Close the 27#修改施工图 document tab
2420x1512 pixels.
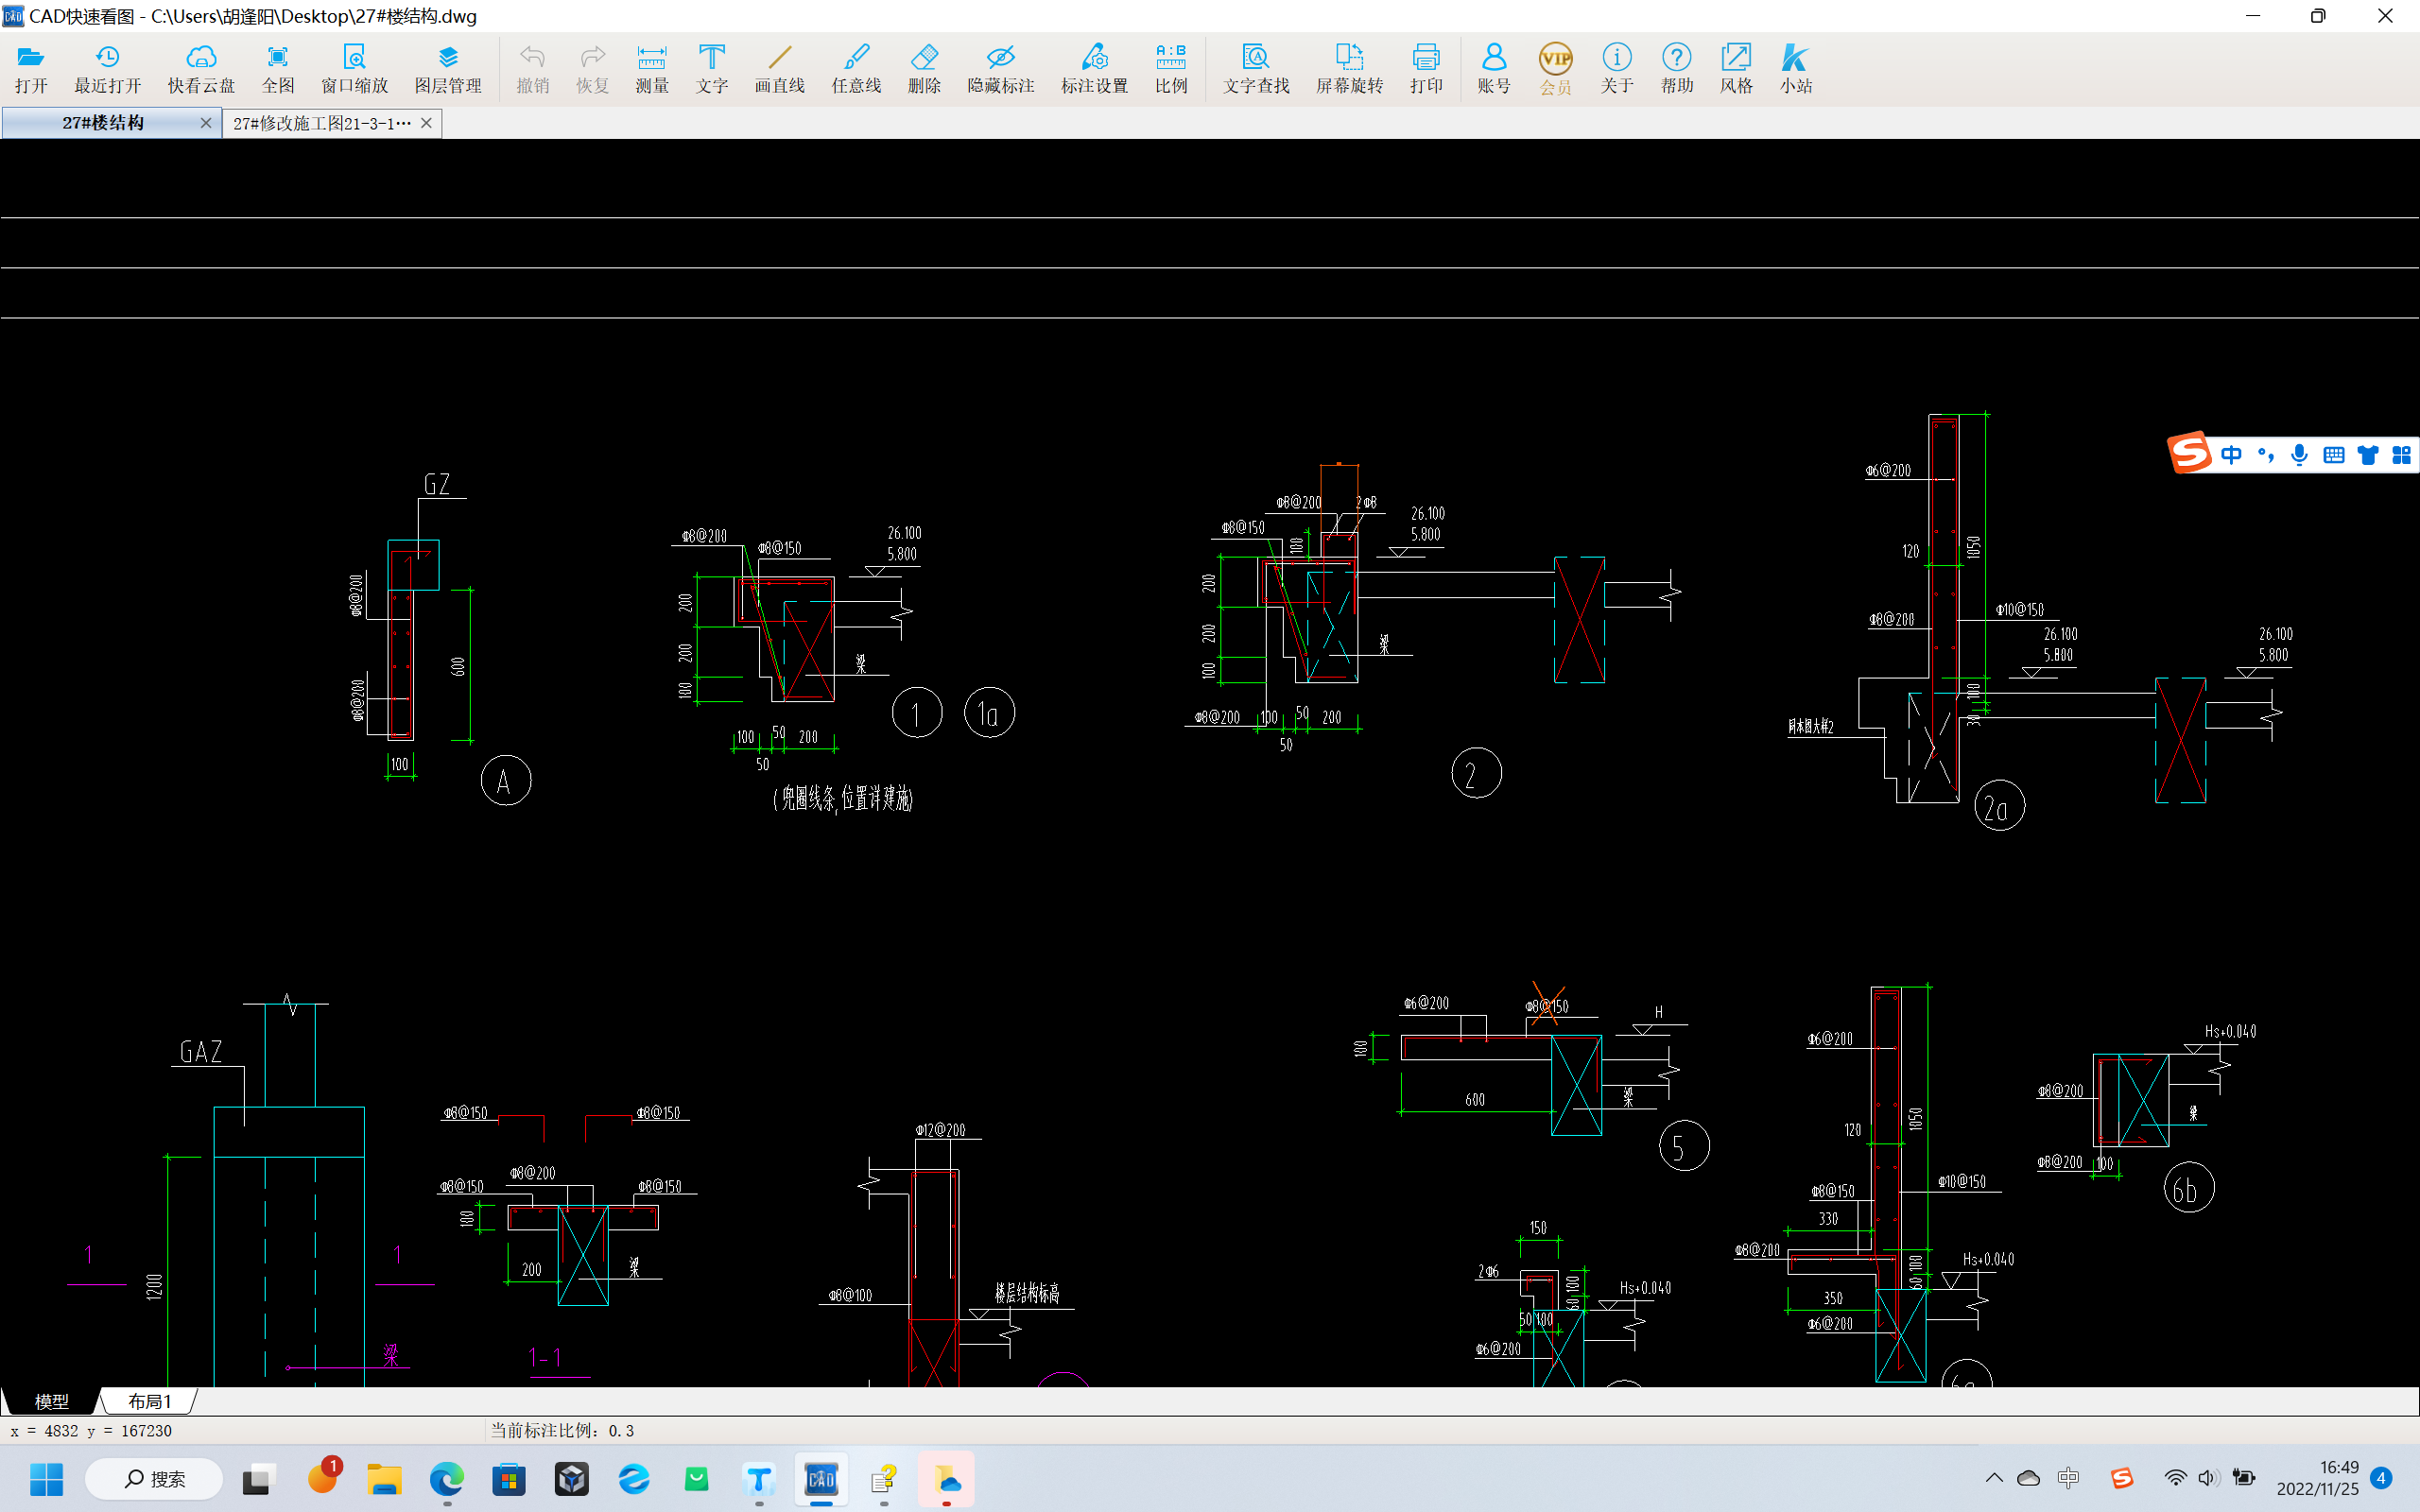pos(427,123)
